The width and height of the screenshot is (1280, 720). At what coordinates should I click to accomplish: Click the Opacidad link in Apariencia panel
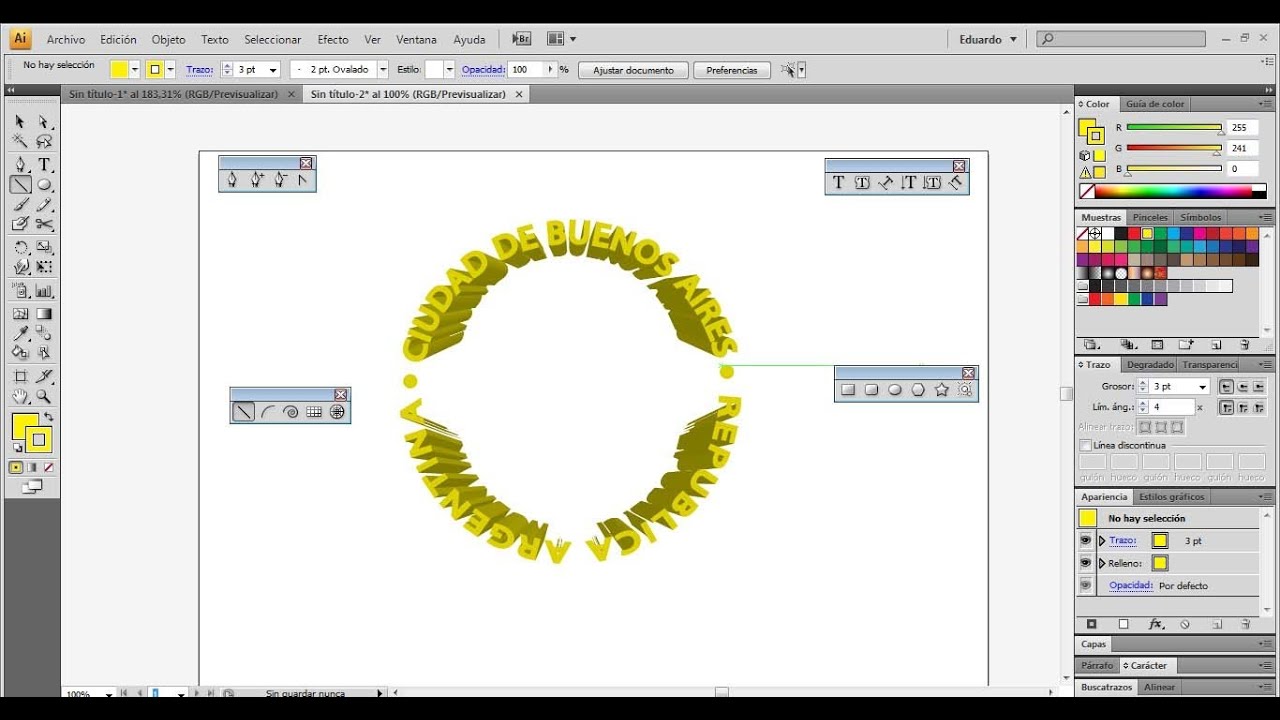1131,585
